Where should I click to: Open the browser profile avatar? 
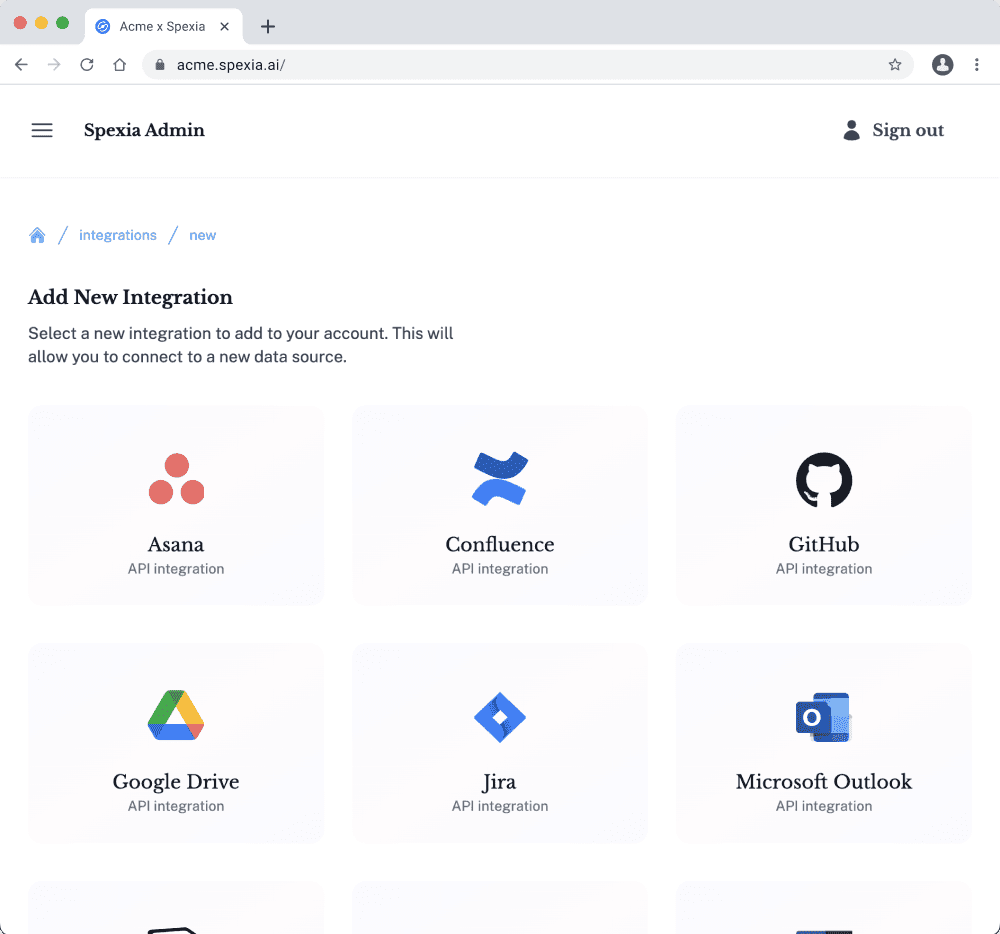pyautogui.click(x=943, y=64)
